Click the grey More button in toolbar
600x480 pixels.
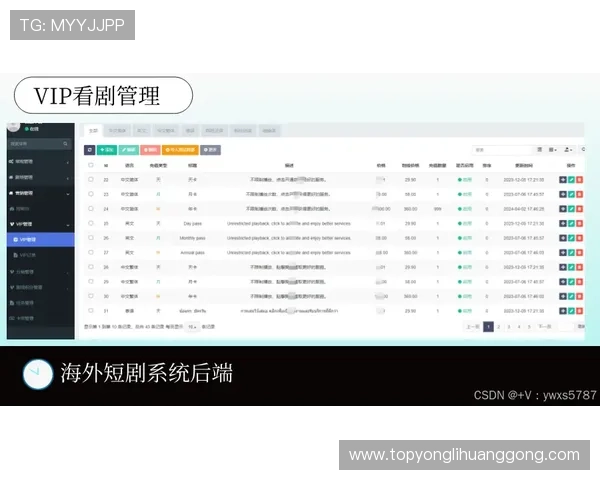click(x=210, y=150)
